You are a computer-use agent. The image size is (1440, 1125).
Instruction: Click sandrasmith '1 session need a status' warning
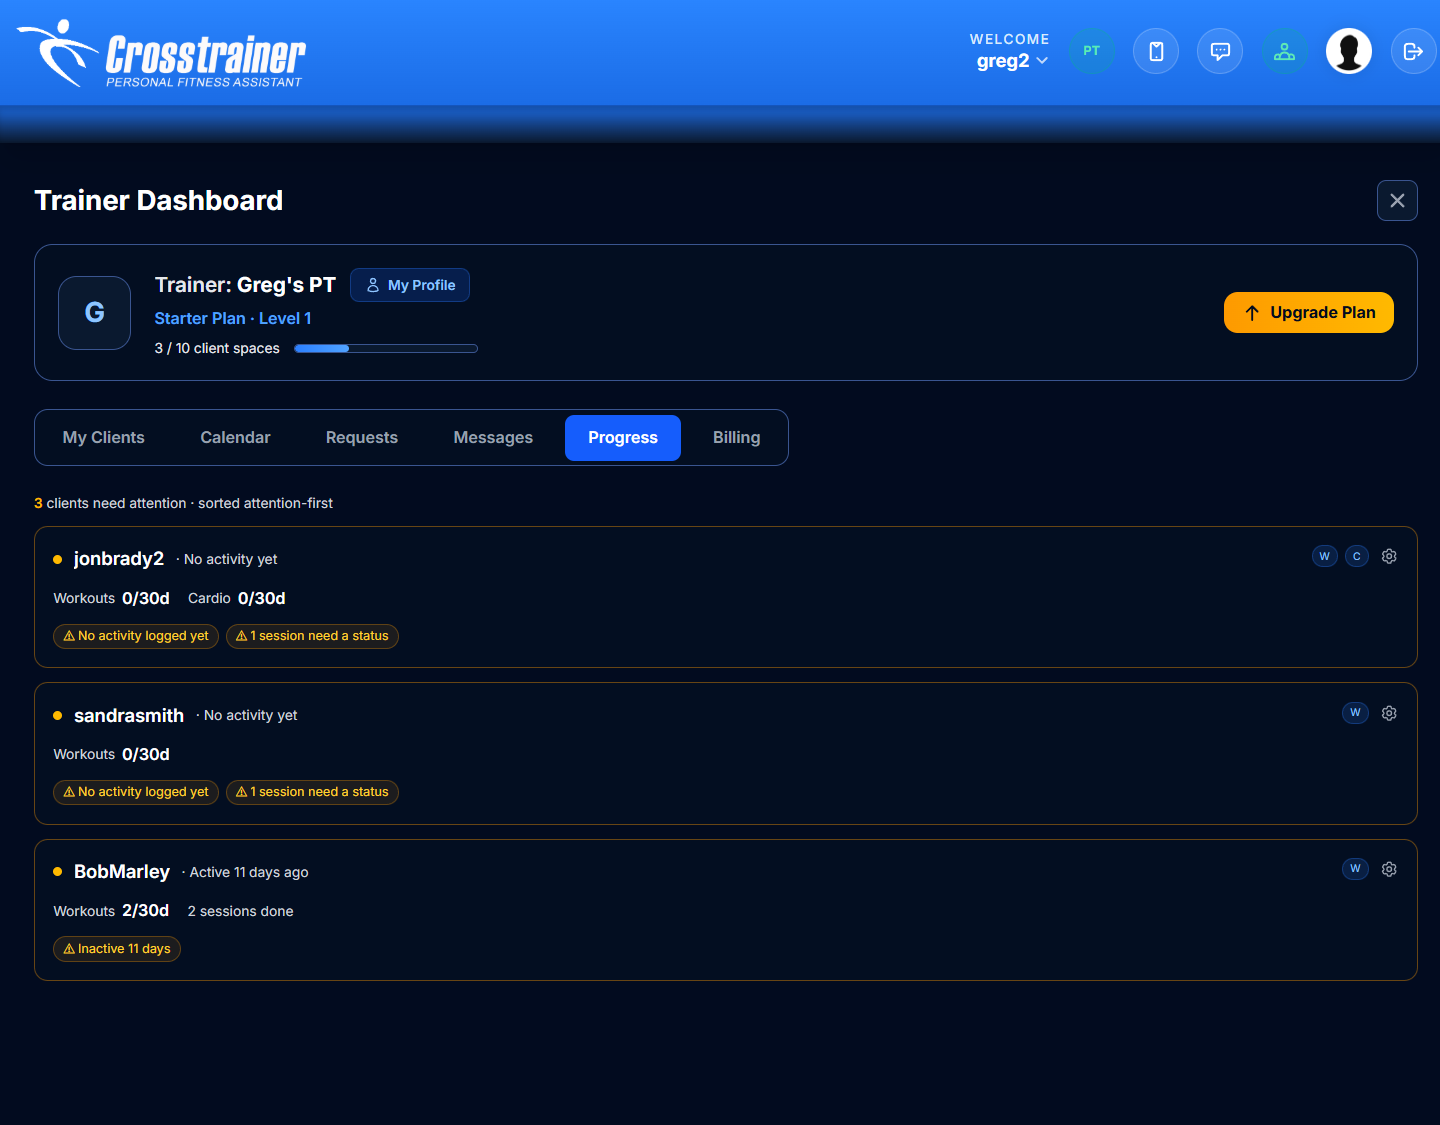[312, 792]
